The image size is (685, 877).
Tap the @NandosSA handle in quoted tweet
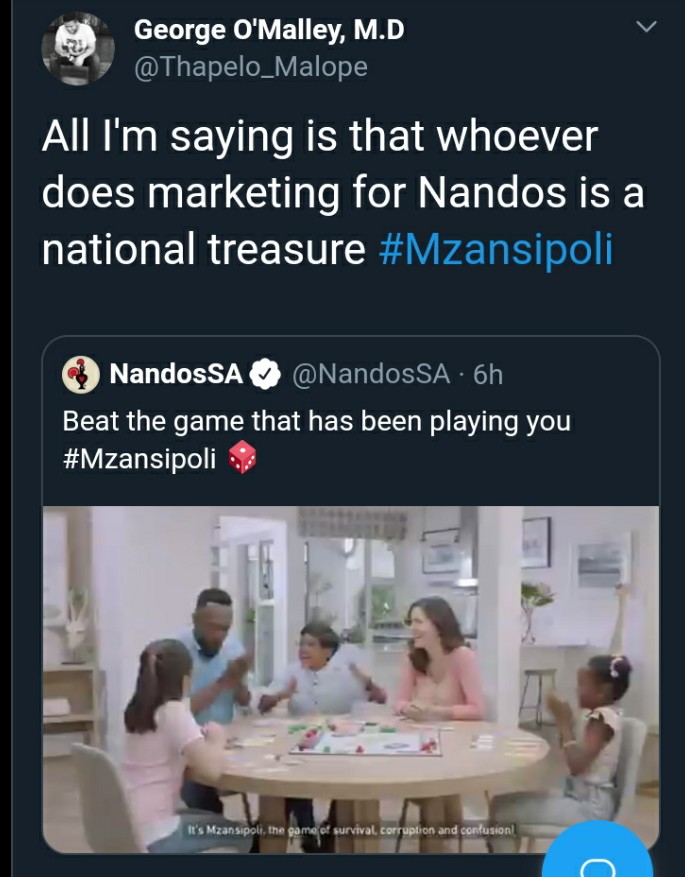(371, 374)
